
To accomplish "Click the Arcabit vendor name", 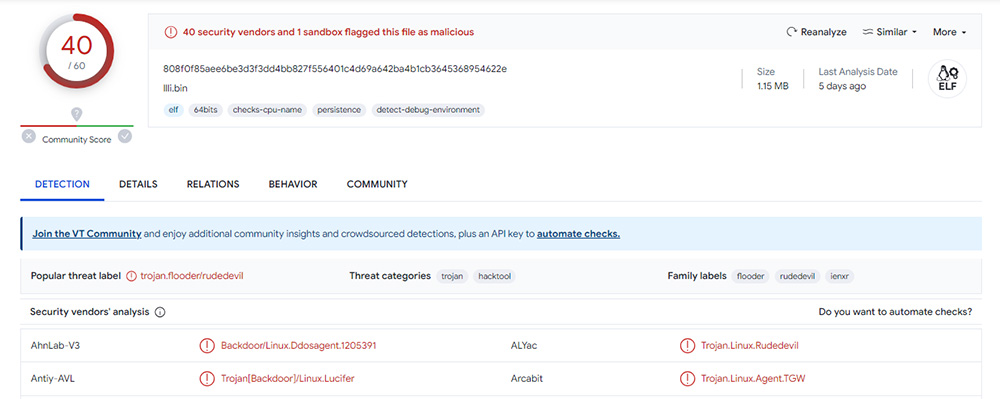I will (527, 379).
